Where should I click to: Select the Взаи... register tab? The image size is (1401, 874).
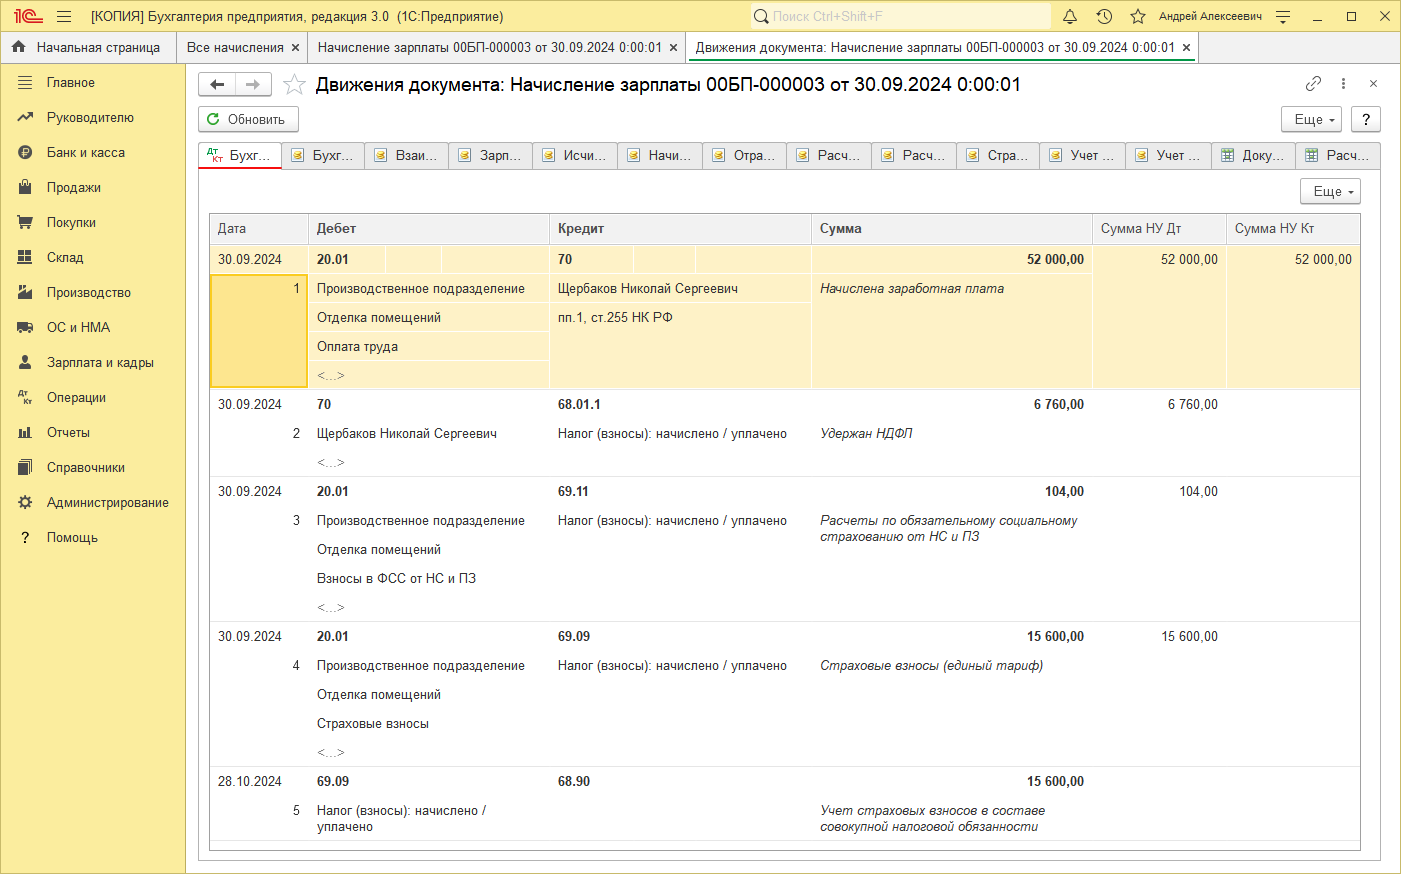(x=406, y=155)
